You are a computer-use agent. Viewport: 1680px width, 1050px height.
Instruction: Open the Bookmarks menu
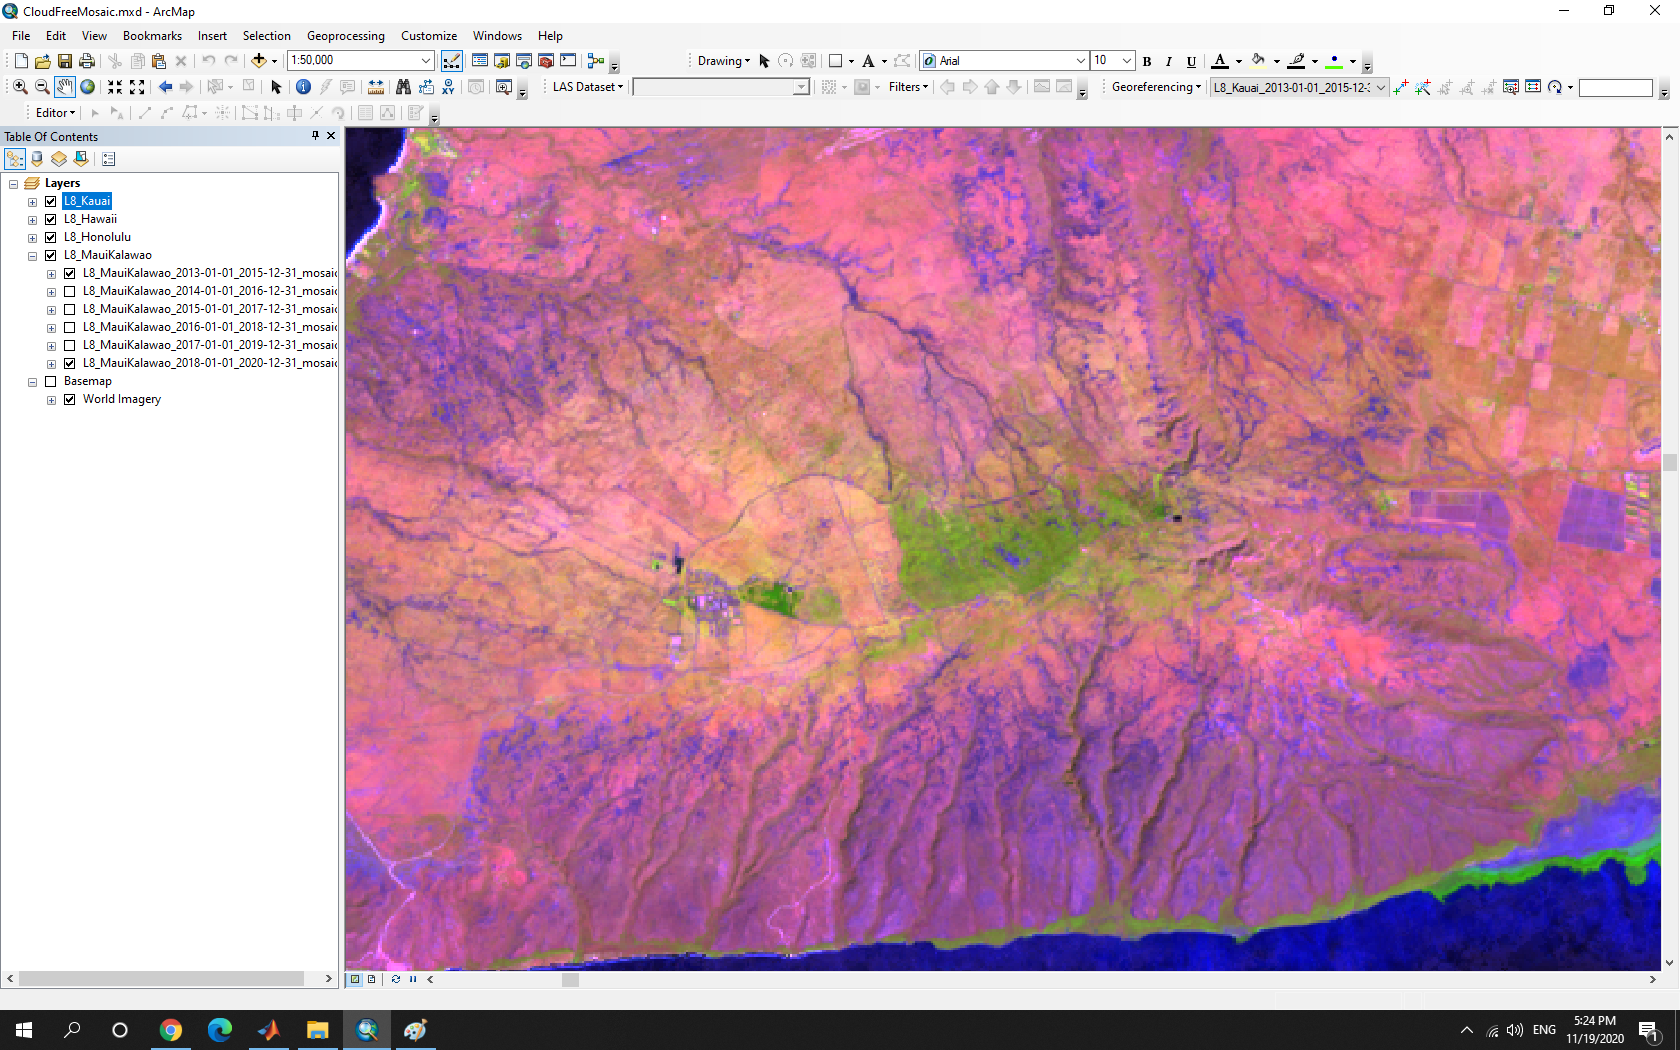point(152,36)
